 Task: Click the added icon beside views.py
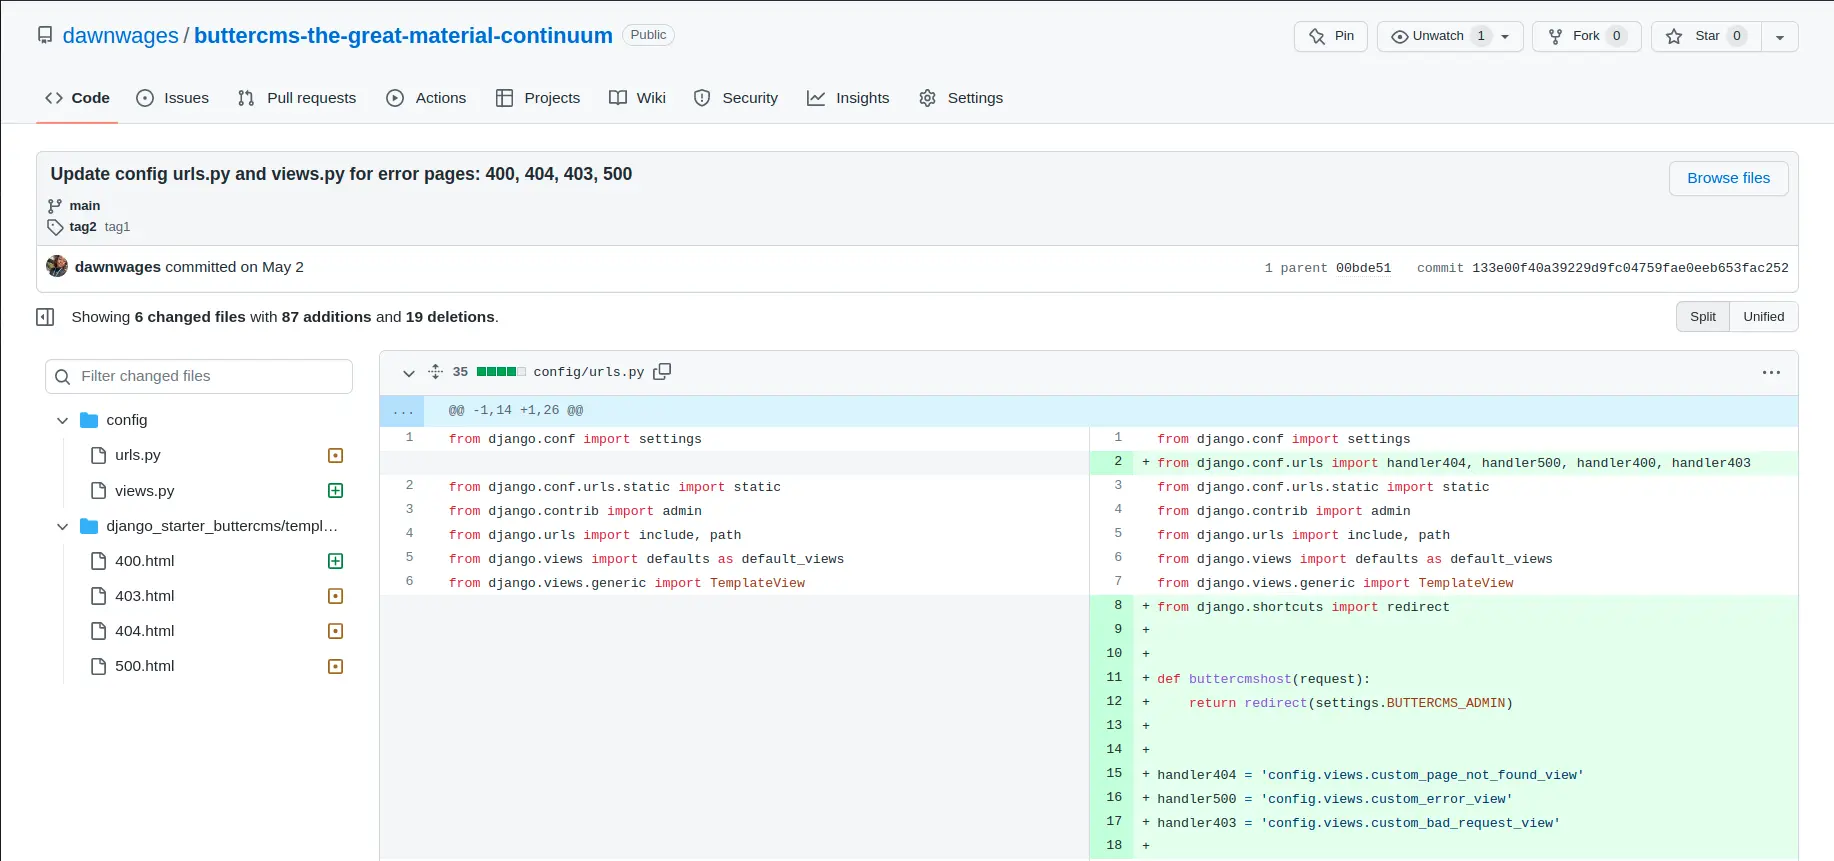tap(336, 491)
